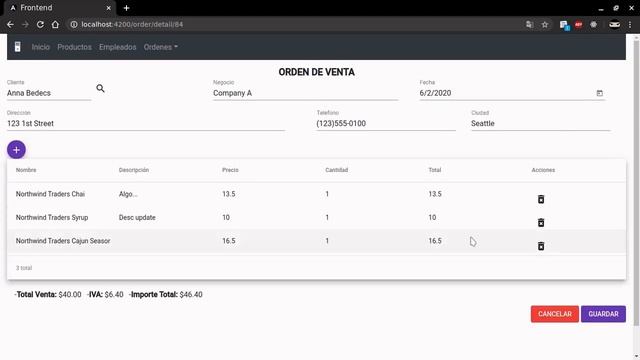Click the Fecha field showing 6/2/2020
The height and width of the screenshot is (360, 640).
506,93
